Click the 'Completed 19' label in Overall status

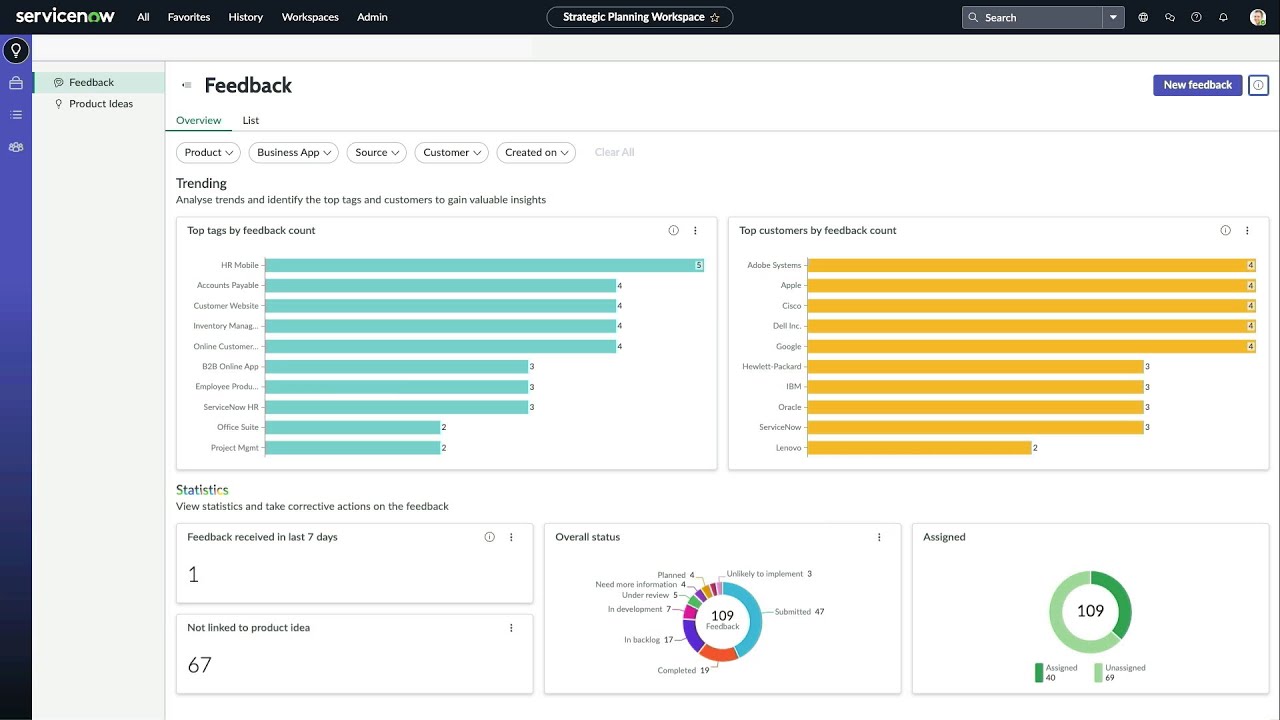pos(683,670)
